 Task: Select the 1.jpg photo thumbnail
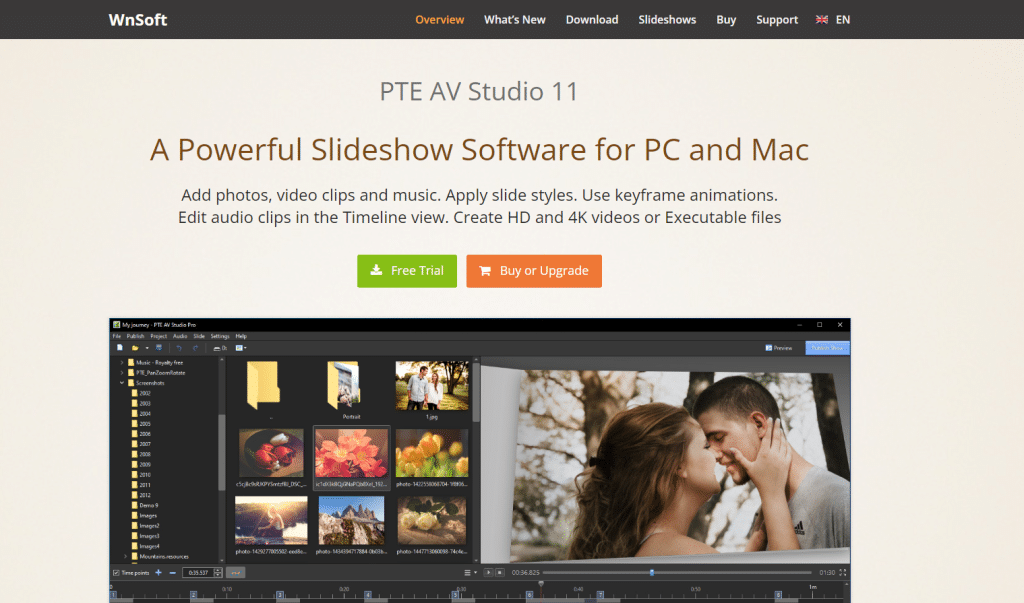(x=432, y=388)
